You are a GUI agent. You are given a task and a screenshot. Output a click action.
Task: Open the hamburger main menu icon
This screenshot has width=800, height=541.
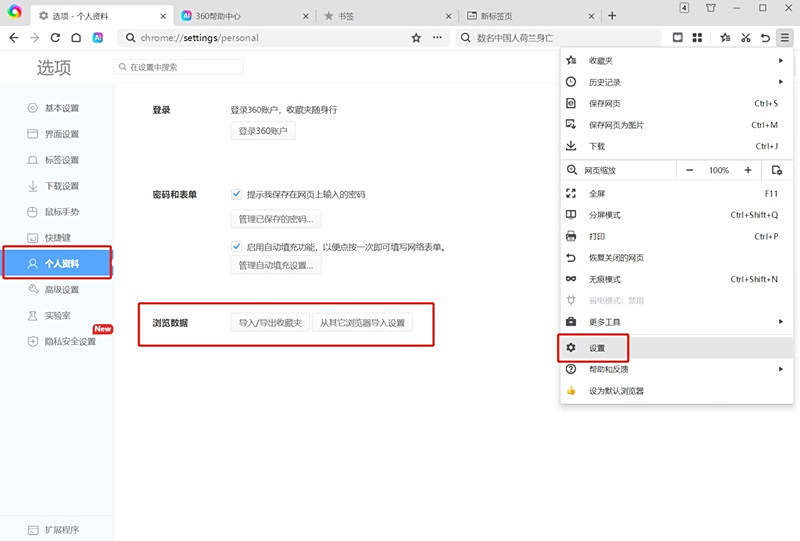784,37
